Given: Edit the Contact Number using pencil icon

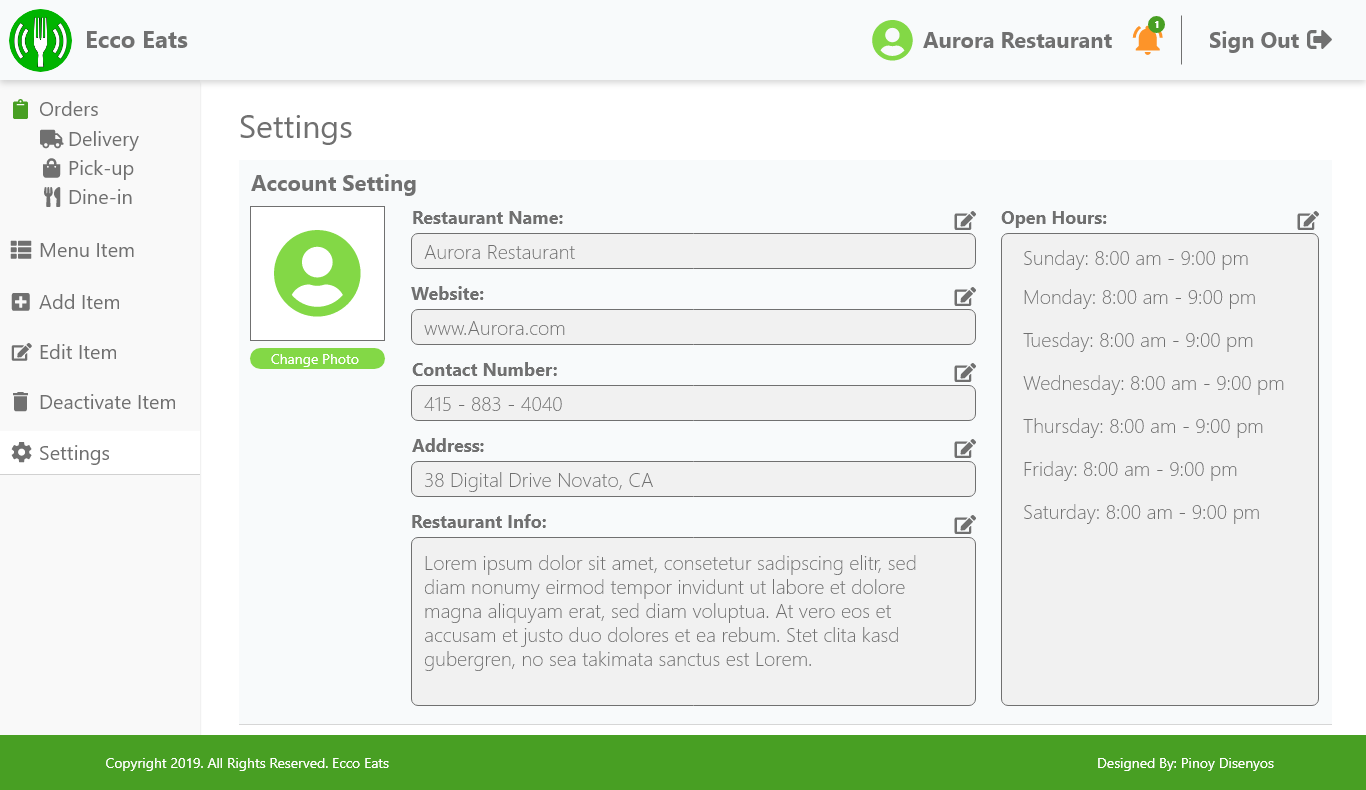Looking at the screenshot, I should [964, 373].
